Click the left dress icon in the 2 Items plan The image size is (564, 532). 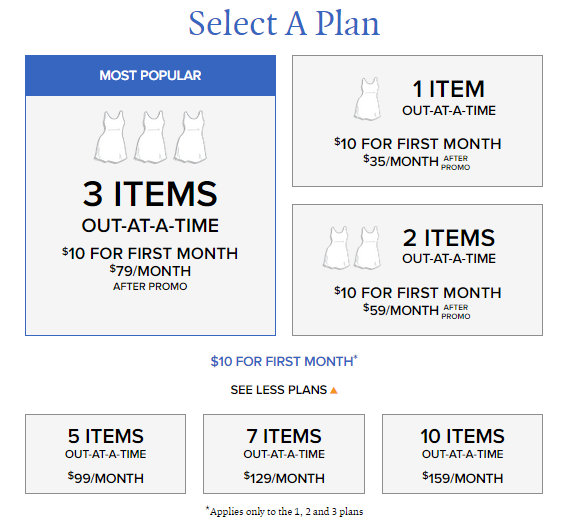pos(336,248)
